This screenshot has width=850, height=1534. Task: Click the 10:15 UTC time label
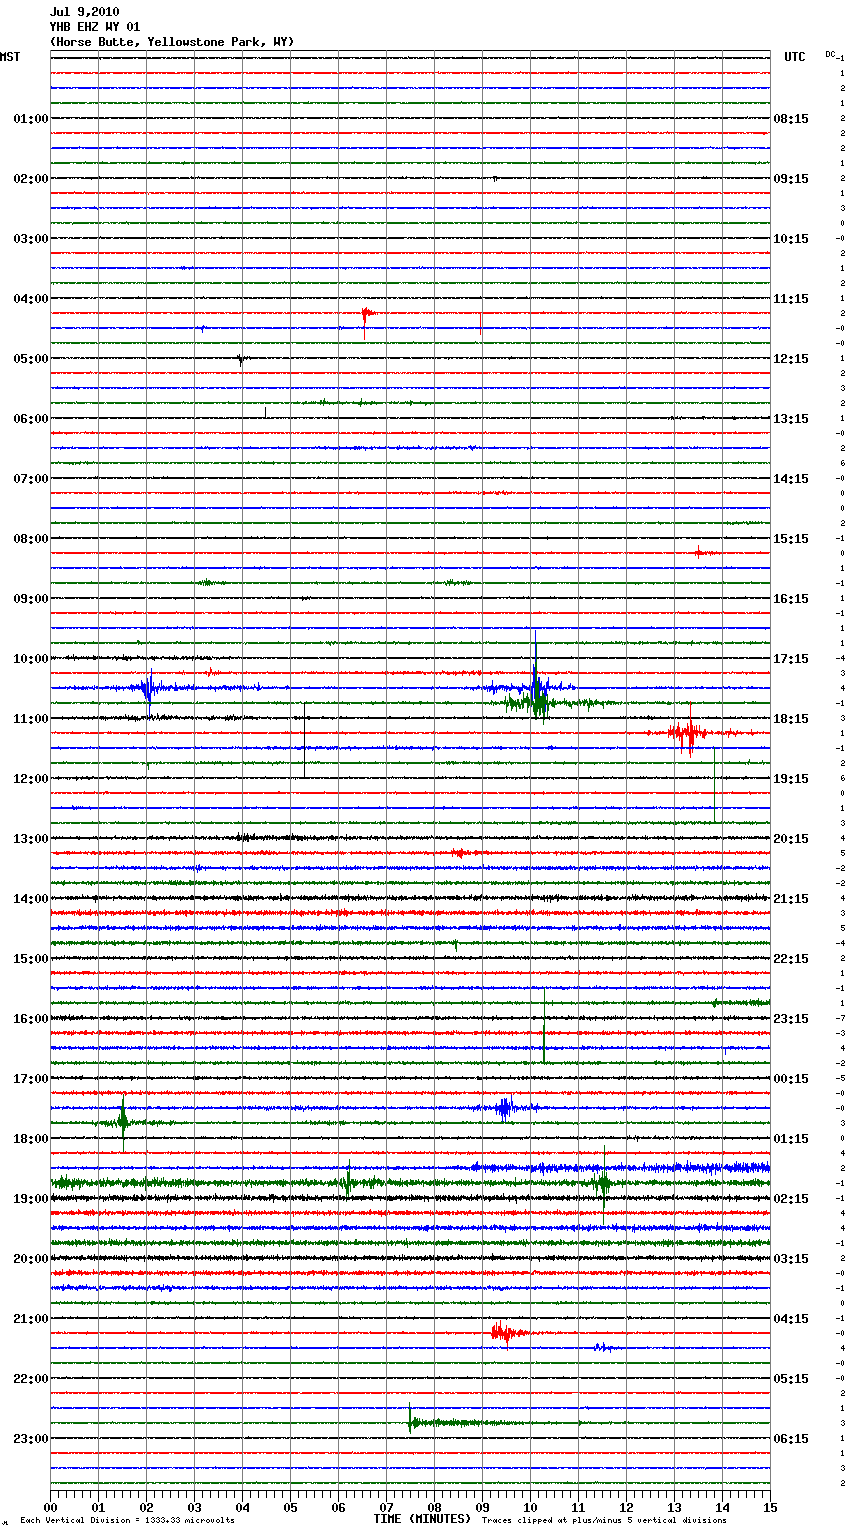791,239
